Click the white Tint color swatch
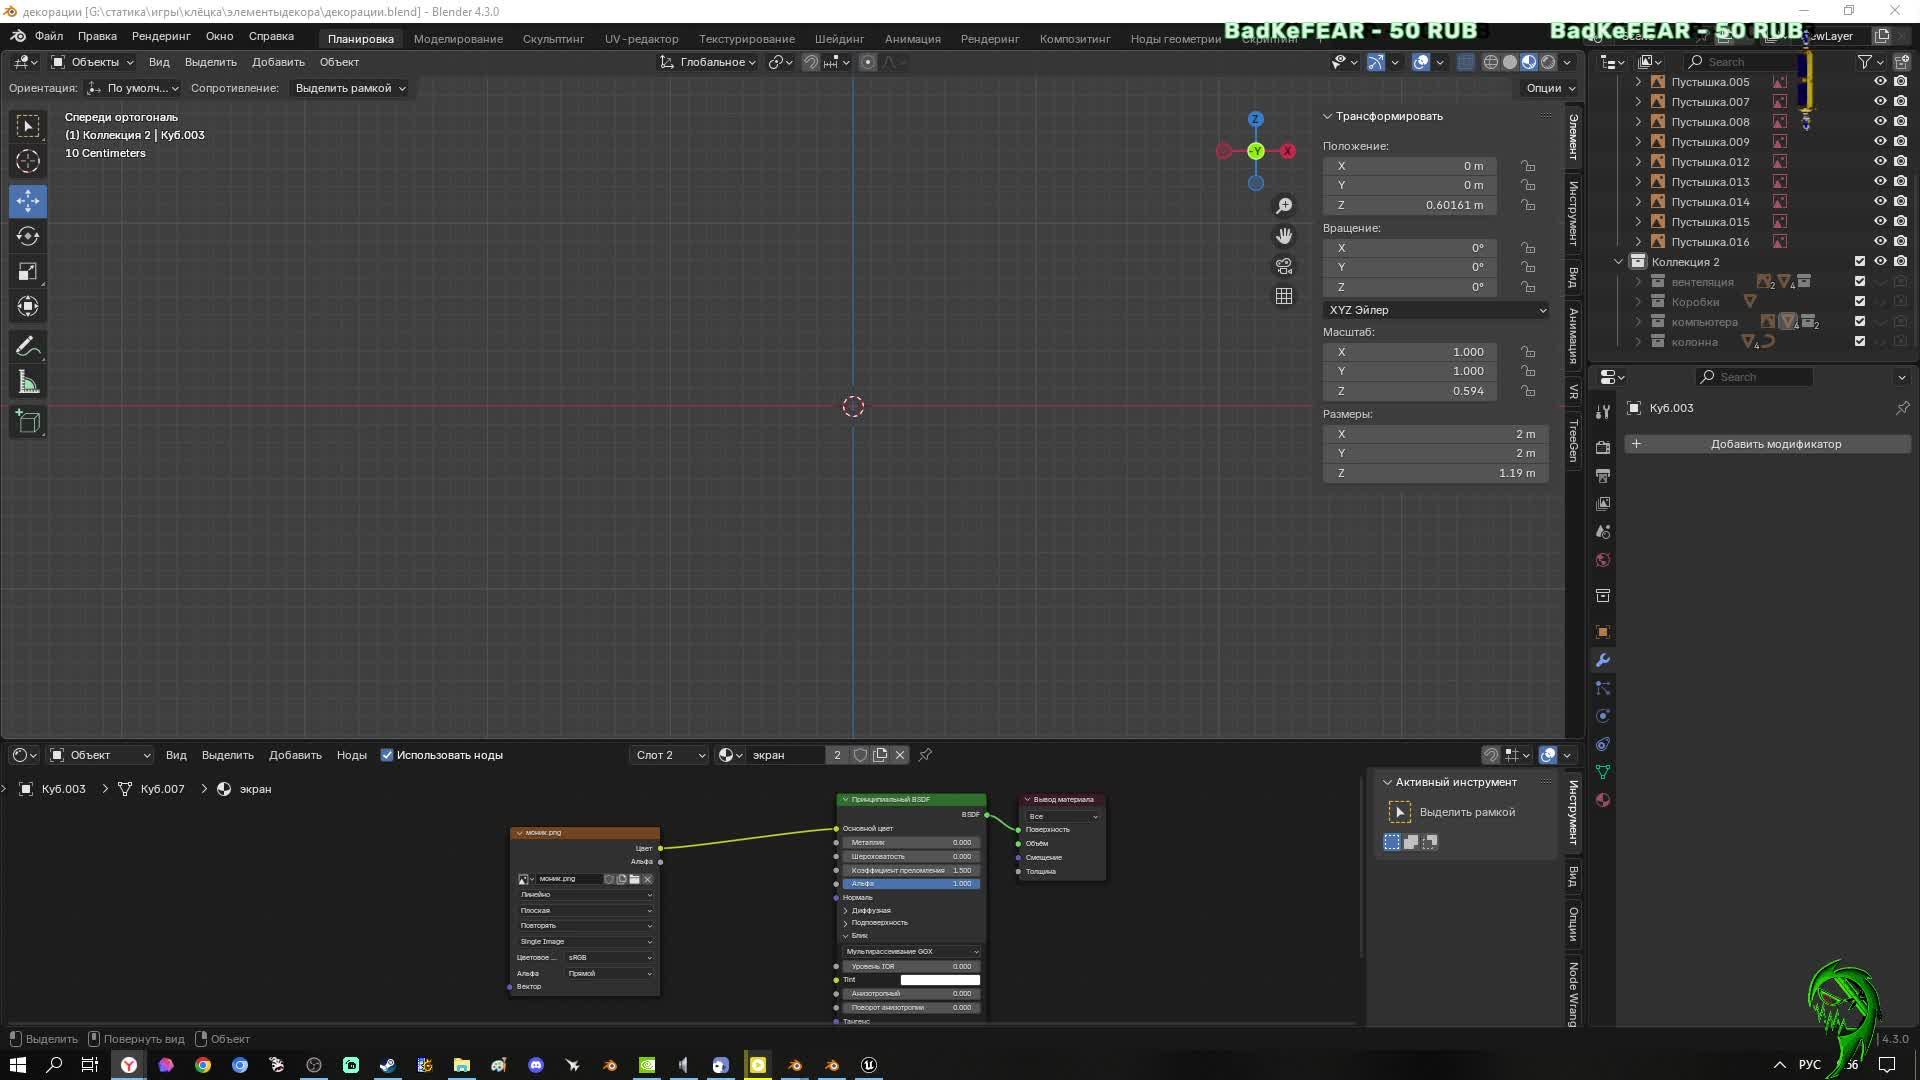 pyautogui.click(x=939, y=980)
